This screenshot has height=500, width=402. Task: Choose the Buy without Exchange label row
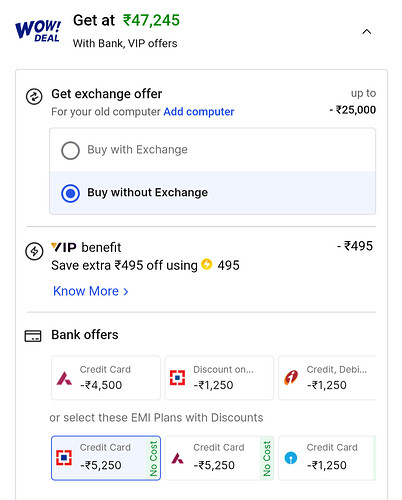click(213, 193)
